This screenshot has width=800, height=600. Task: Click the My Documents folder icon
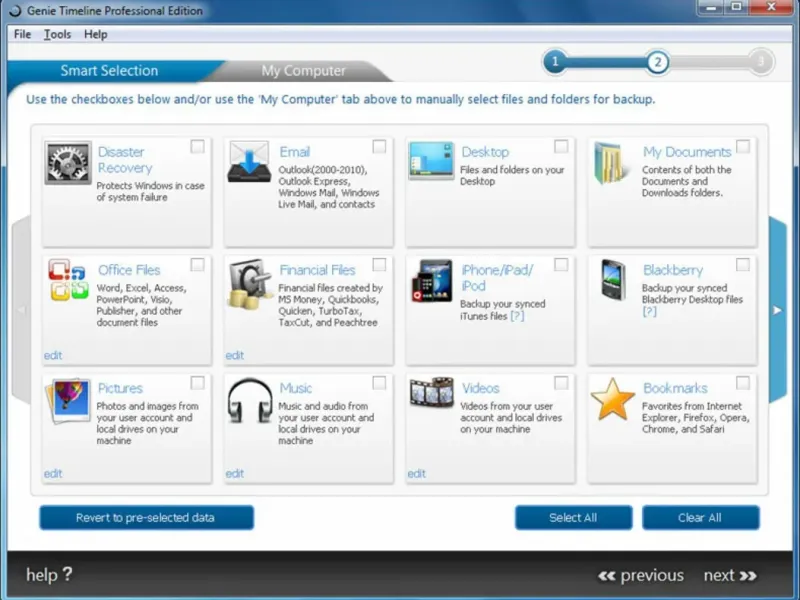[x=610, y=163]
